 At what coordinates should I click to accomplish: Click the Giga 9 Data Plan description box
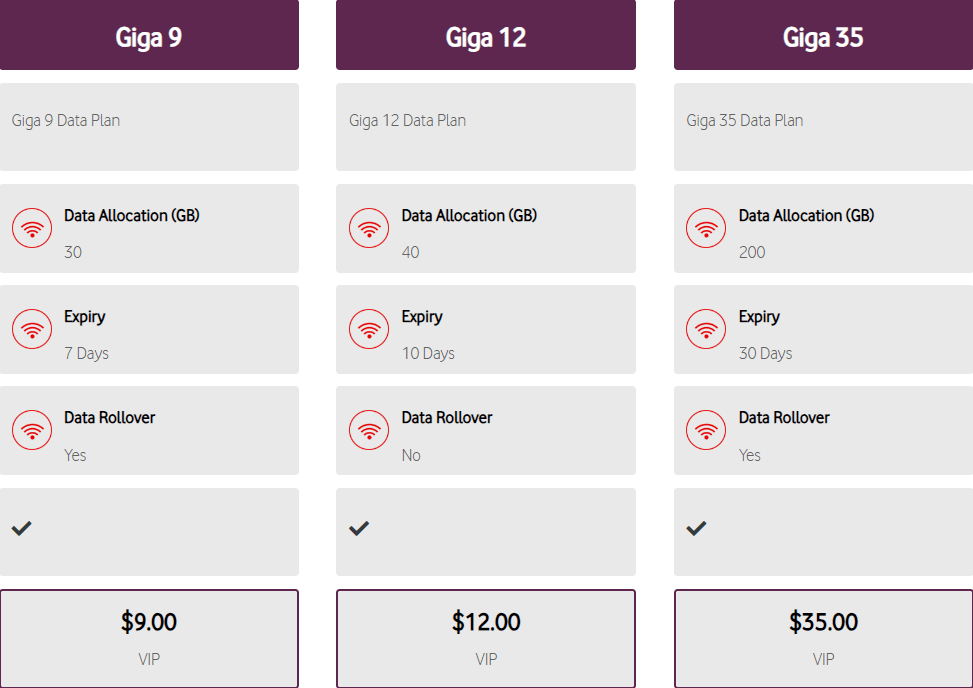click(149, 127)
